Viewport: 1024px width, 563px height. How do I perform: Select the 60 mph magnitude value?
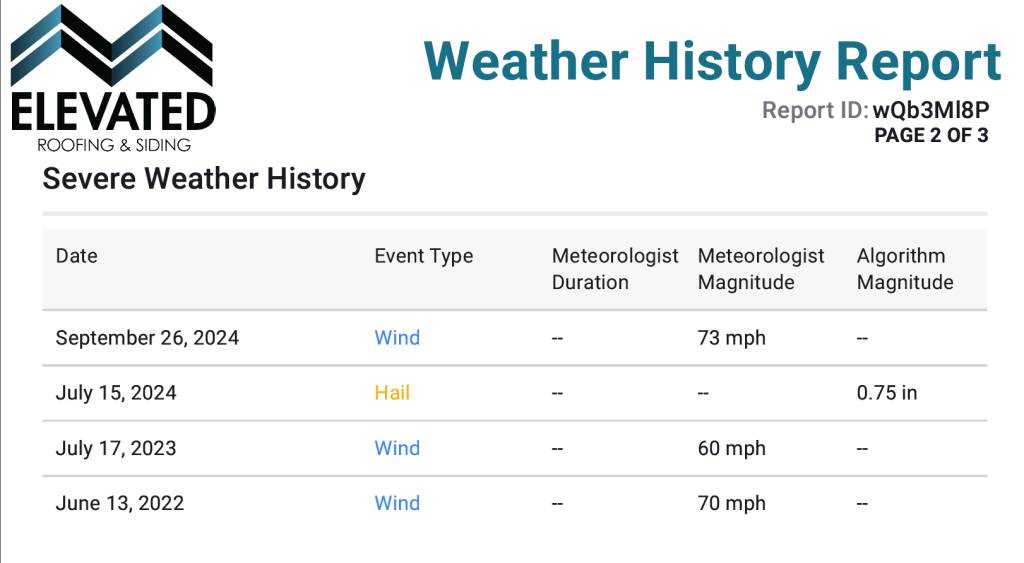(x=731, y=448)
